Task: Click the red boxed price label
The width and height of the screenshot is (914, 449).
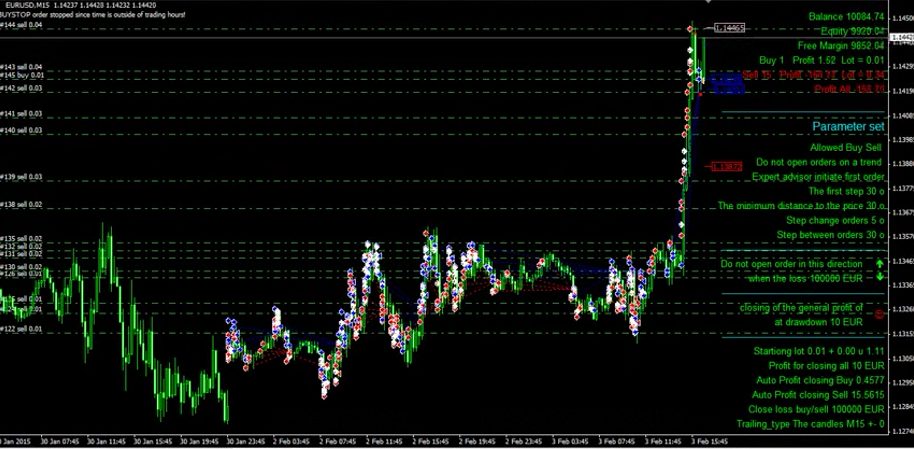Action: [x=726, y=167]
